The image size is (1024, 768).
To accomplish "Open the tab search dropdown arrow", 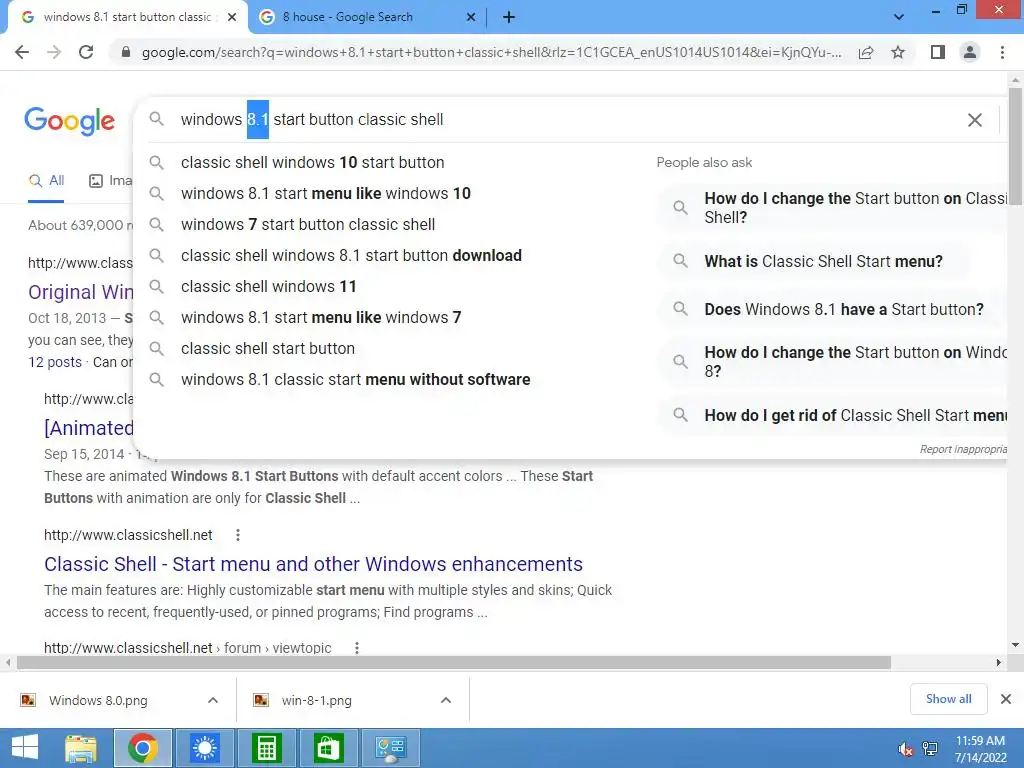I will tap(899, 17).
